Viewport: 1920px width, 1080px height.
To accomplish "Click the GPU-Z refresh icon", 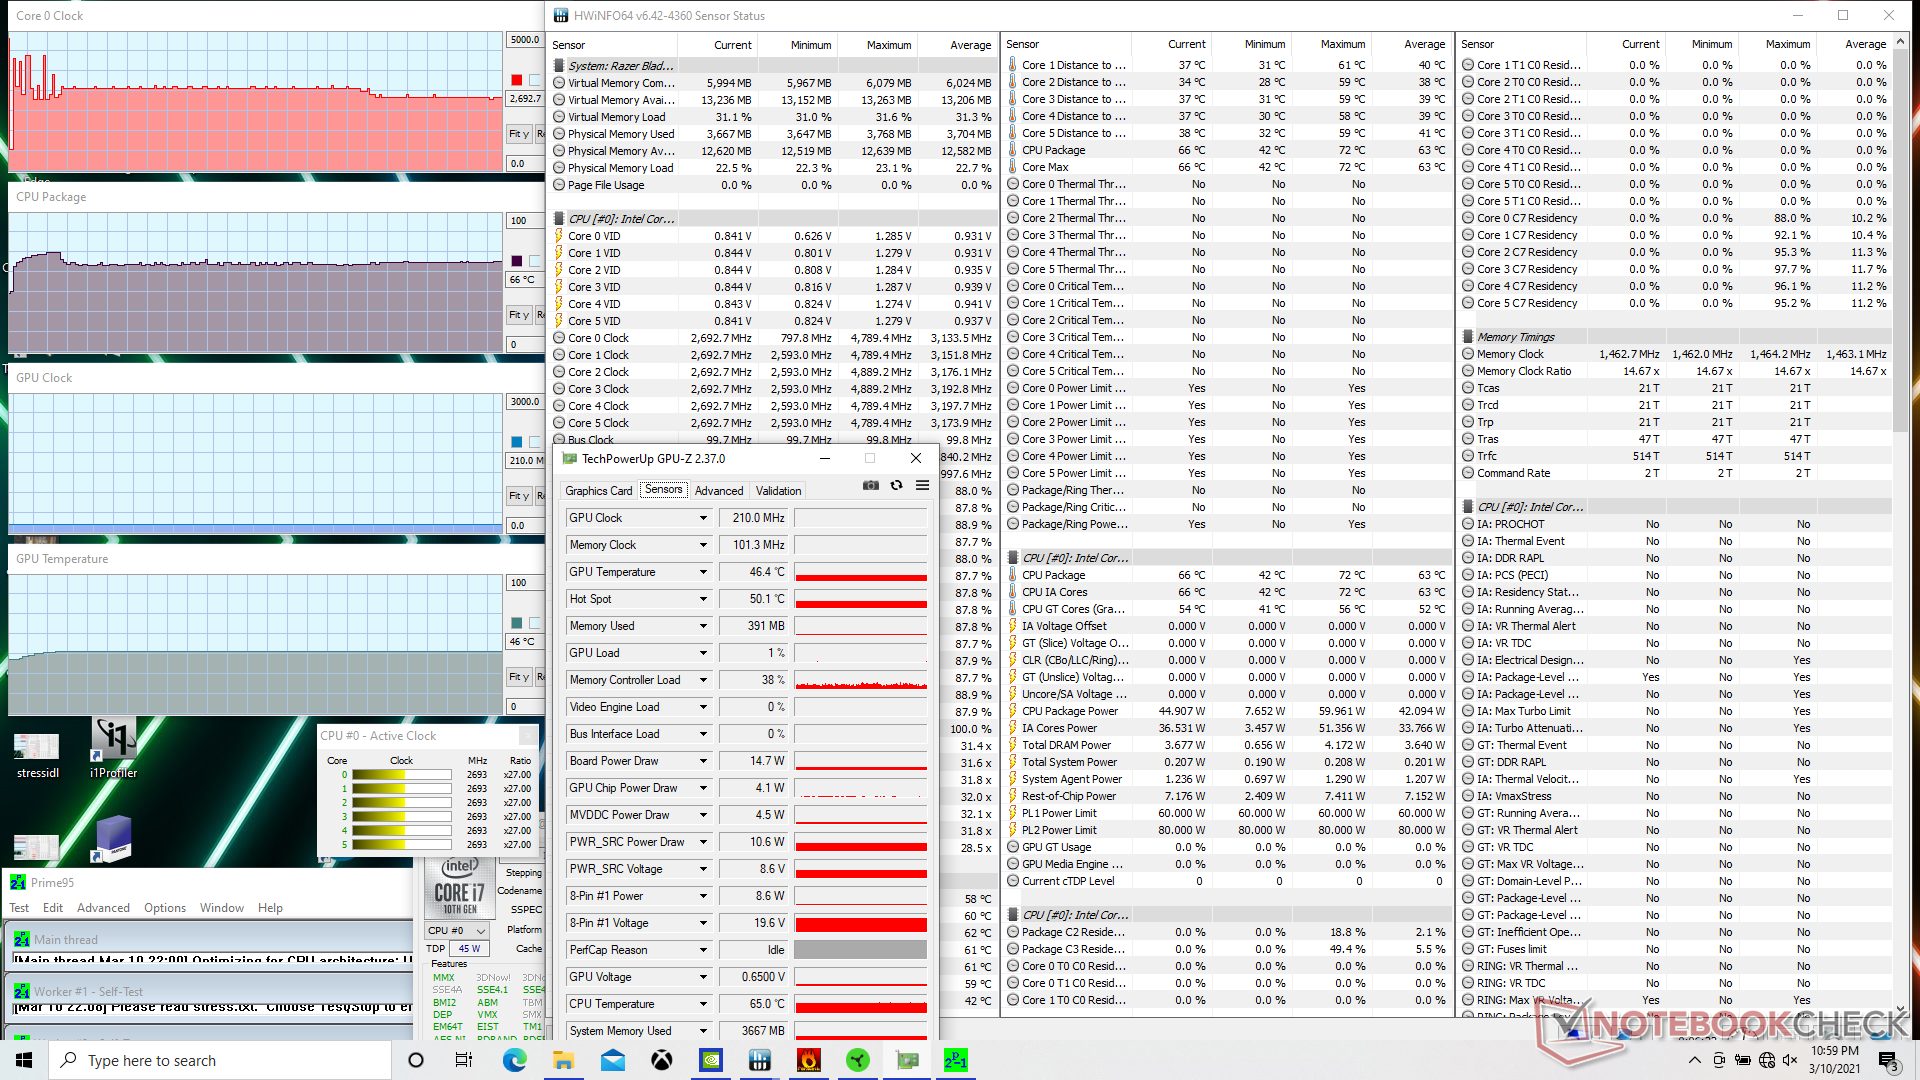I will 896,485.
